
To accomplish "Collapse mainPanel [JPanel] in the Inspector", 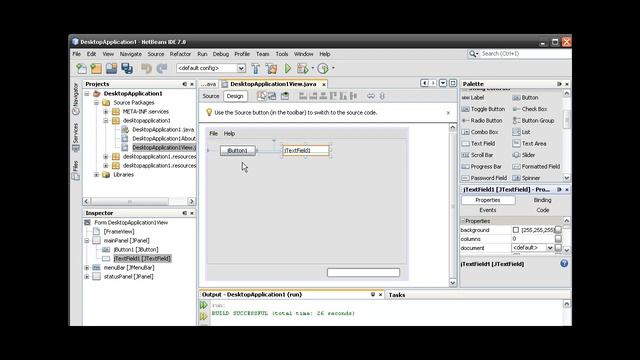I will tap(87, 240).
